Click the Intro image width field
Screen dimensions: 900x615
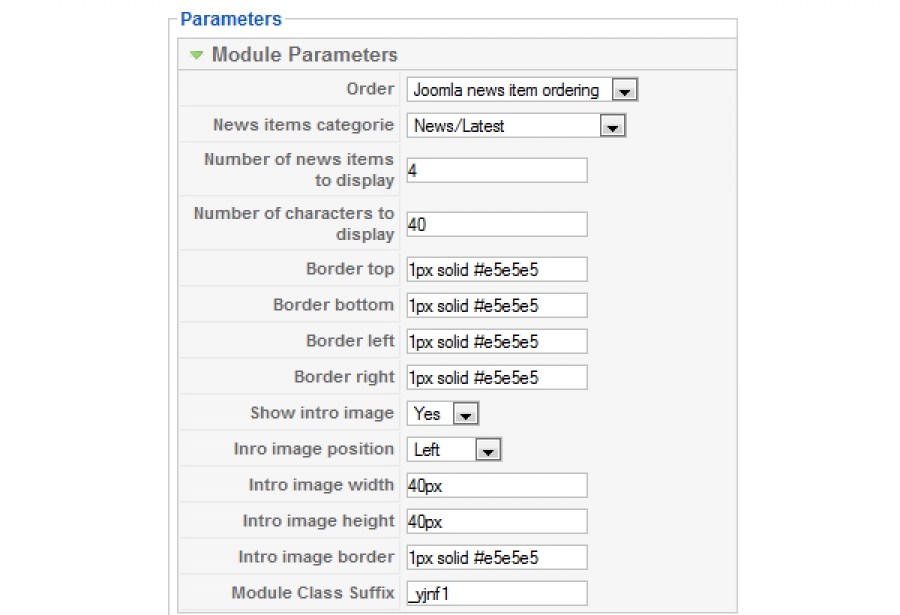click(496, 486)
